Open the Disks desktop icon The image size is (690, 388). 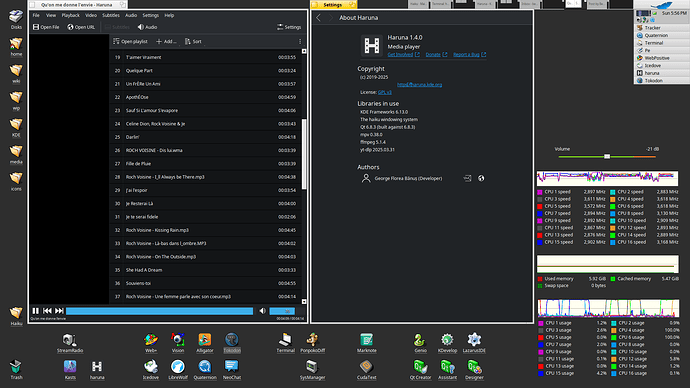click(16, 19)
